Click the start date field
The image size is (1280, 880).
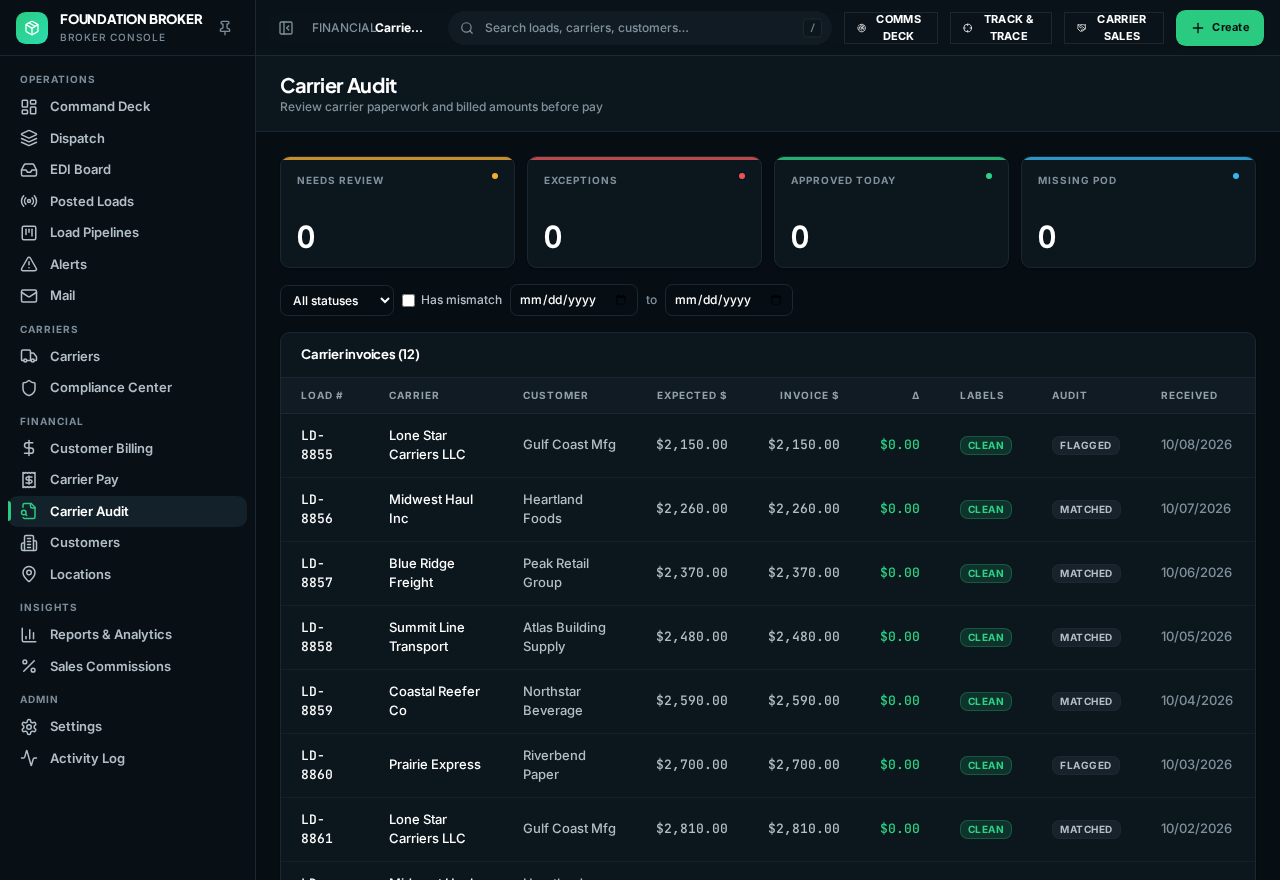click(574, 300)
